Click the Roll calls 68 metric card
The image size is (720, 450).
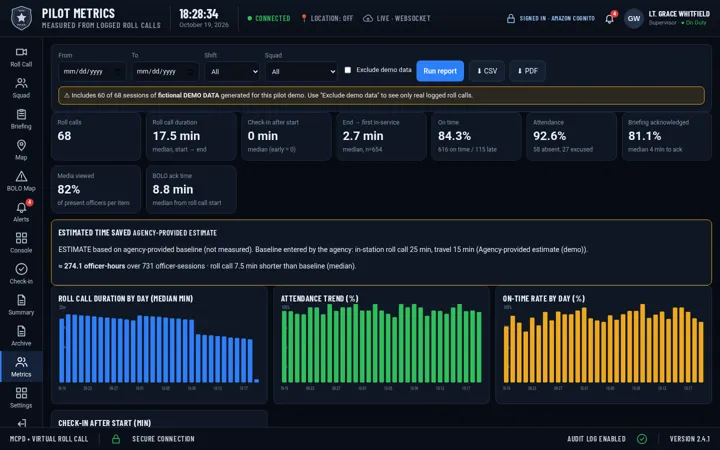(x=96, y=136)
